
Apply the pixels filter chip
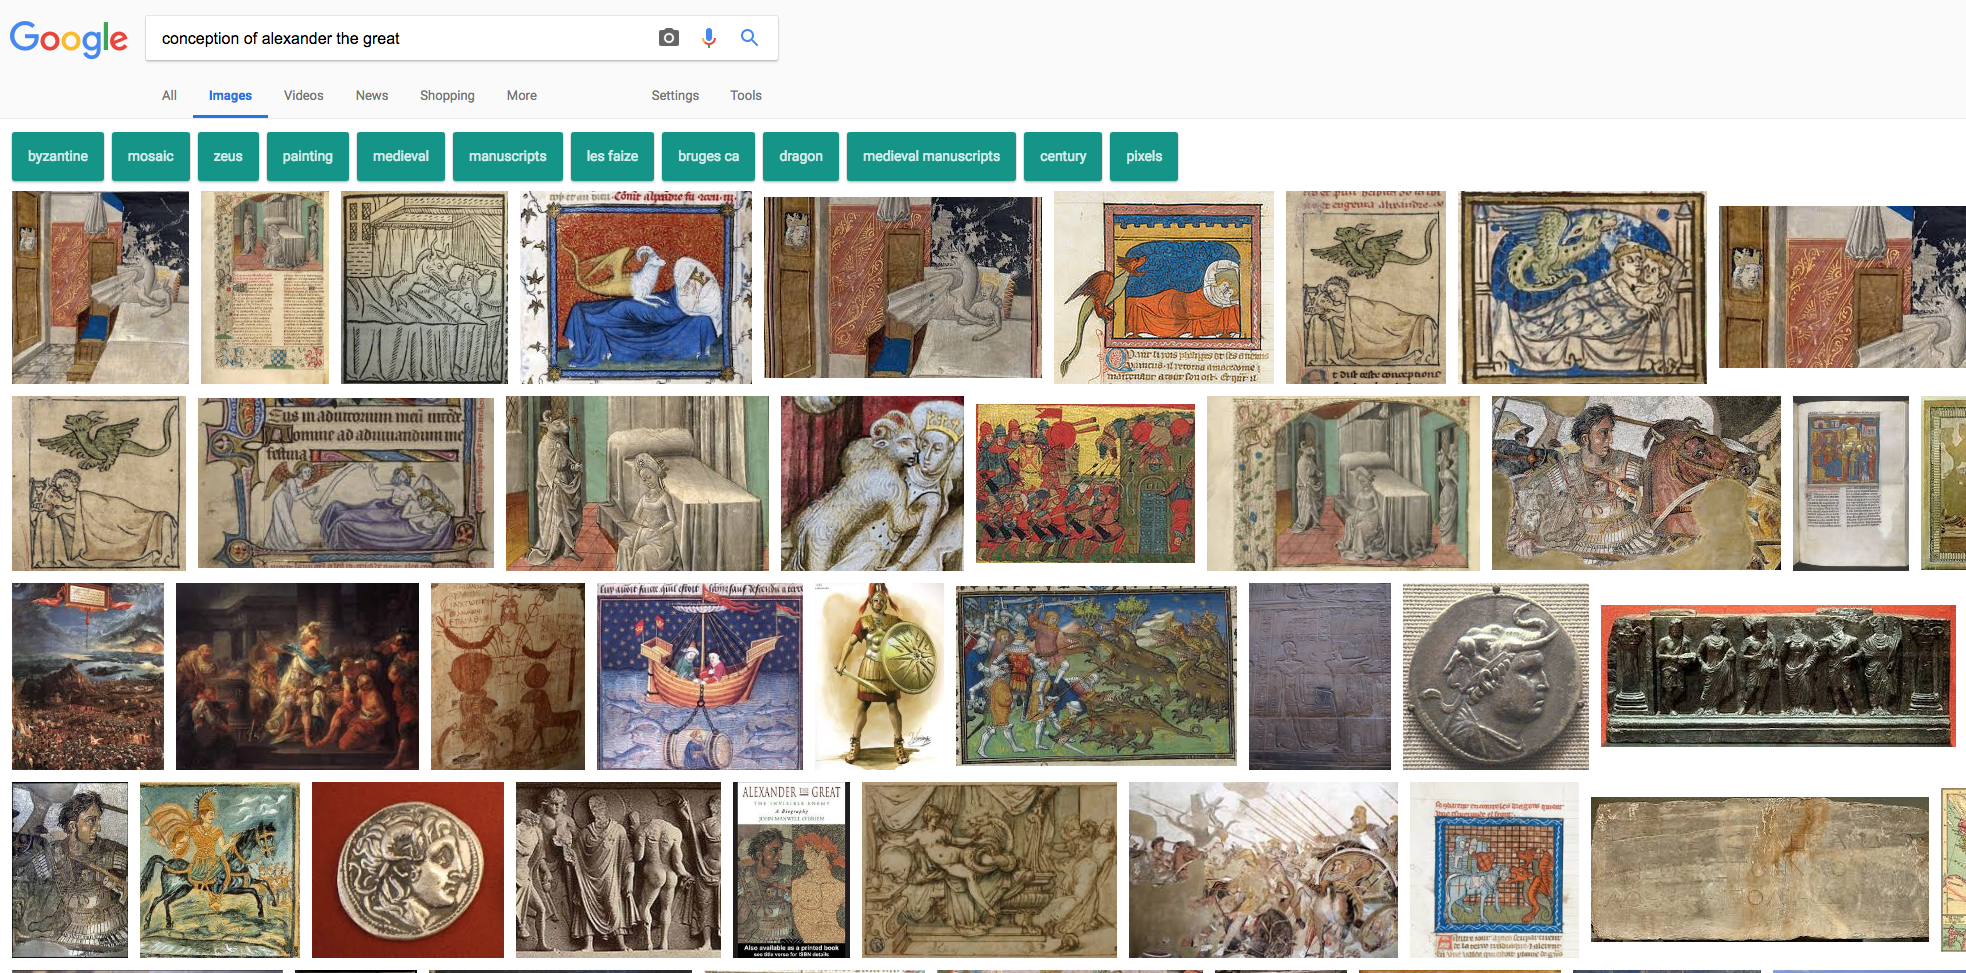coord(1144,156)
